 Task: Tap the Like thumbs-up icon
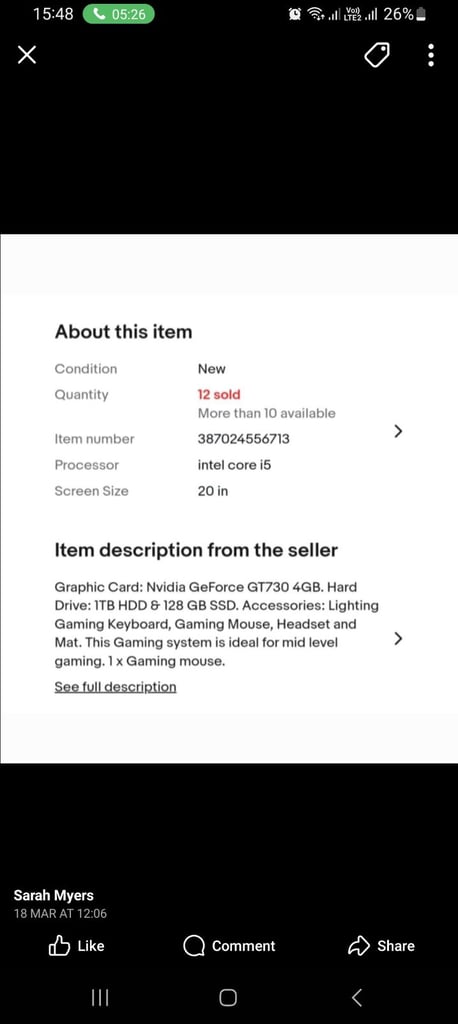59,946
